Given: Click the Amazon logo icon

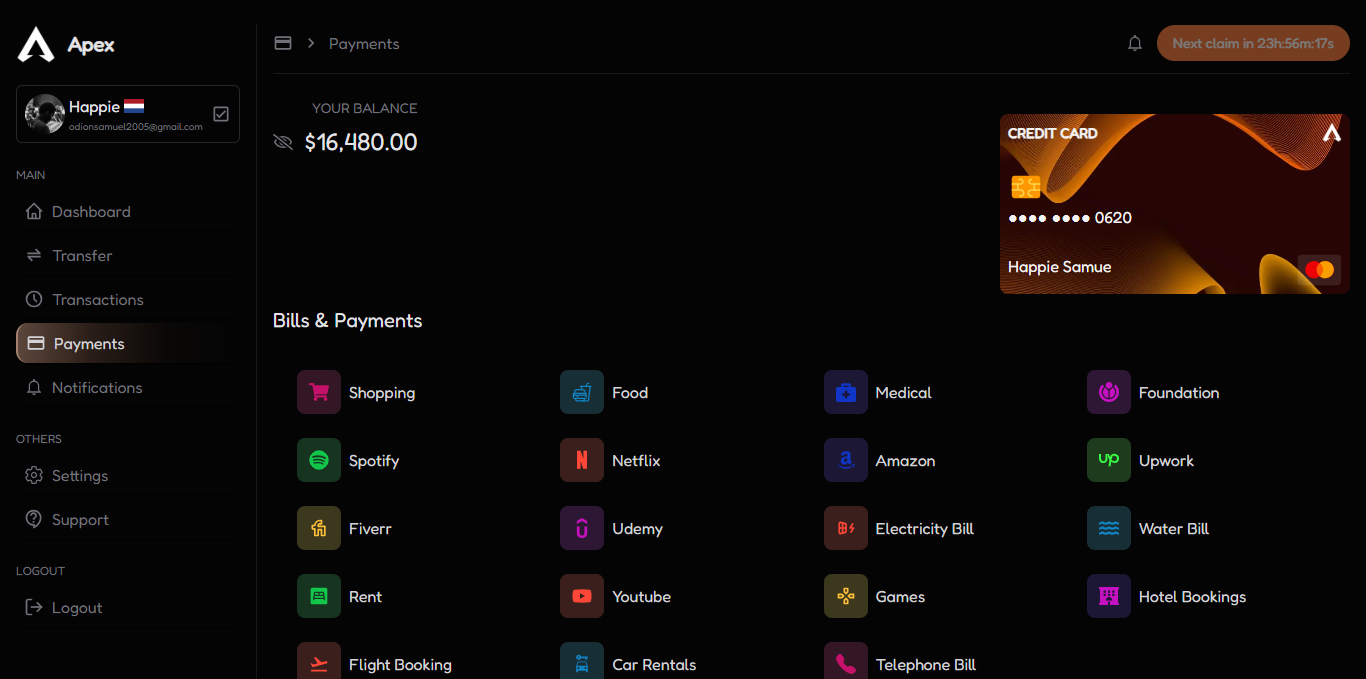Looking at the screenshot, I should 846,460.
